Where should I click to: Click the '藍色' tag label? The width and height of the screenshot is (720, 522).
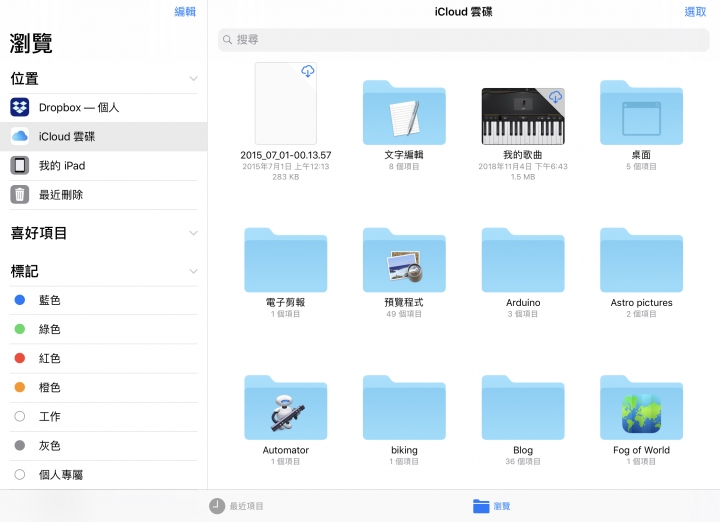[x=50, y=300]
